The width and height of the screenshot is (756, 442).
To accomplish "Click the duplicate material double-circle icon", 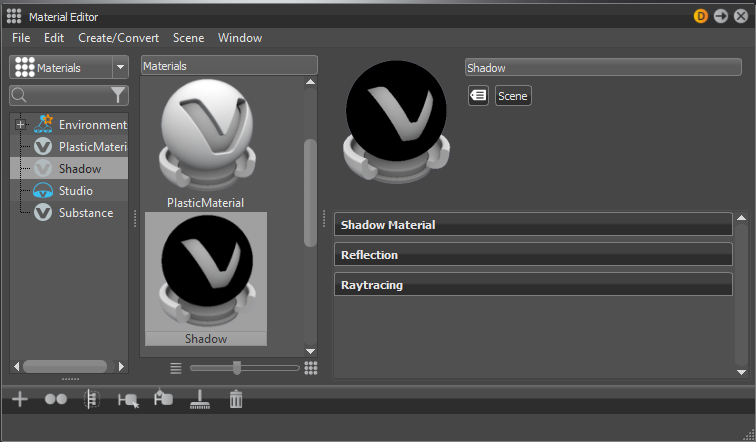I will (x=55, y=399).
